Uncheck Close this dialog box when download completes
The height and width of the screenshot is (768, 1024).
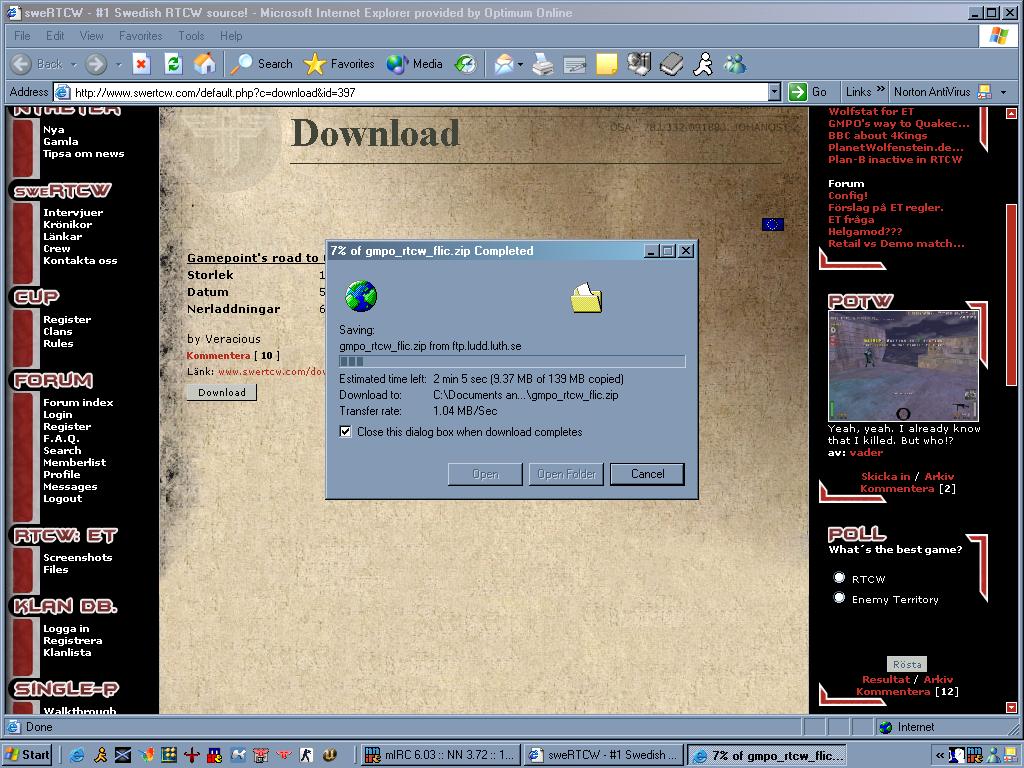click(345, 432)
